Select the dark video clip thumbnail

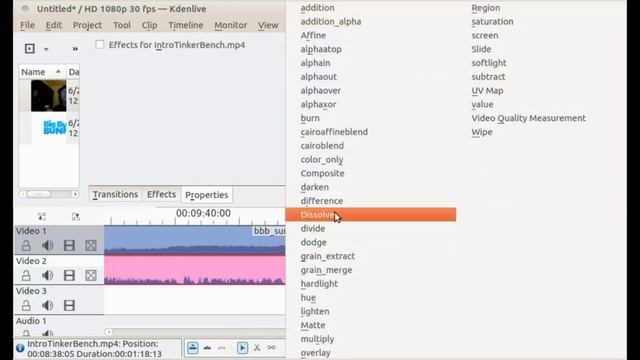48,96
